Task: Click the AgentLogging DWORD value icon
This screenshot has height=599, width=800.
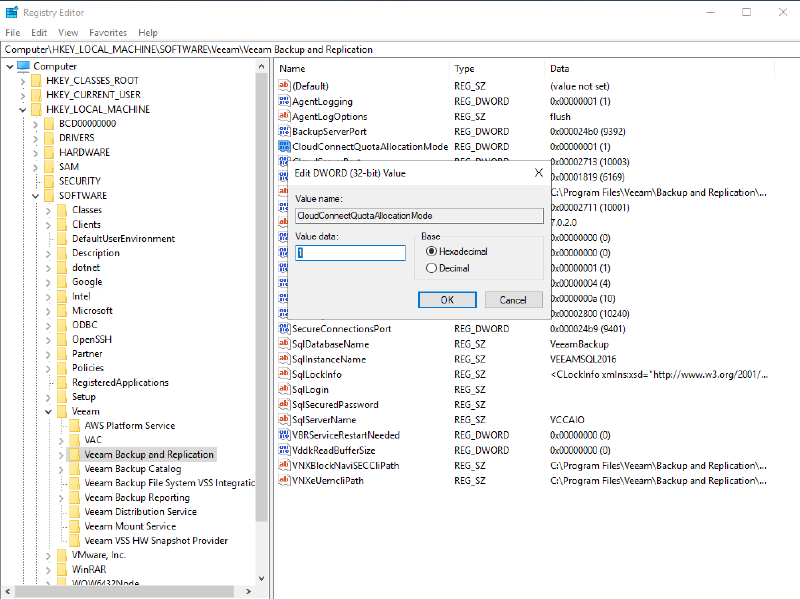Action: pos(284,101)
